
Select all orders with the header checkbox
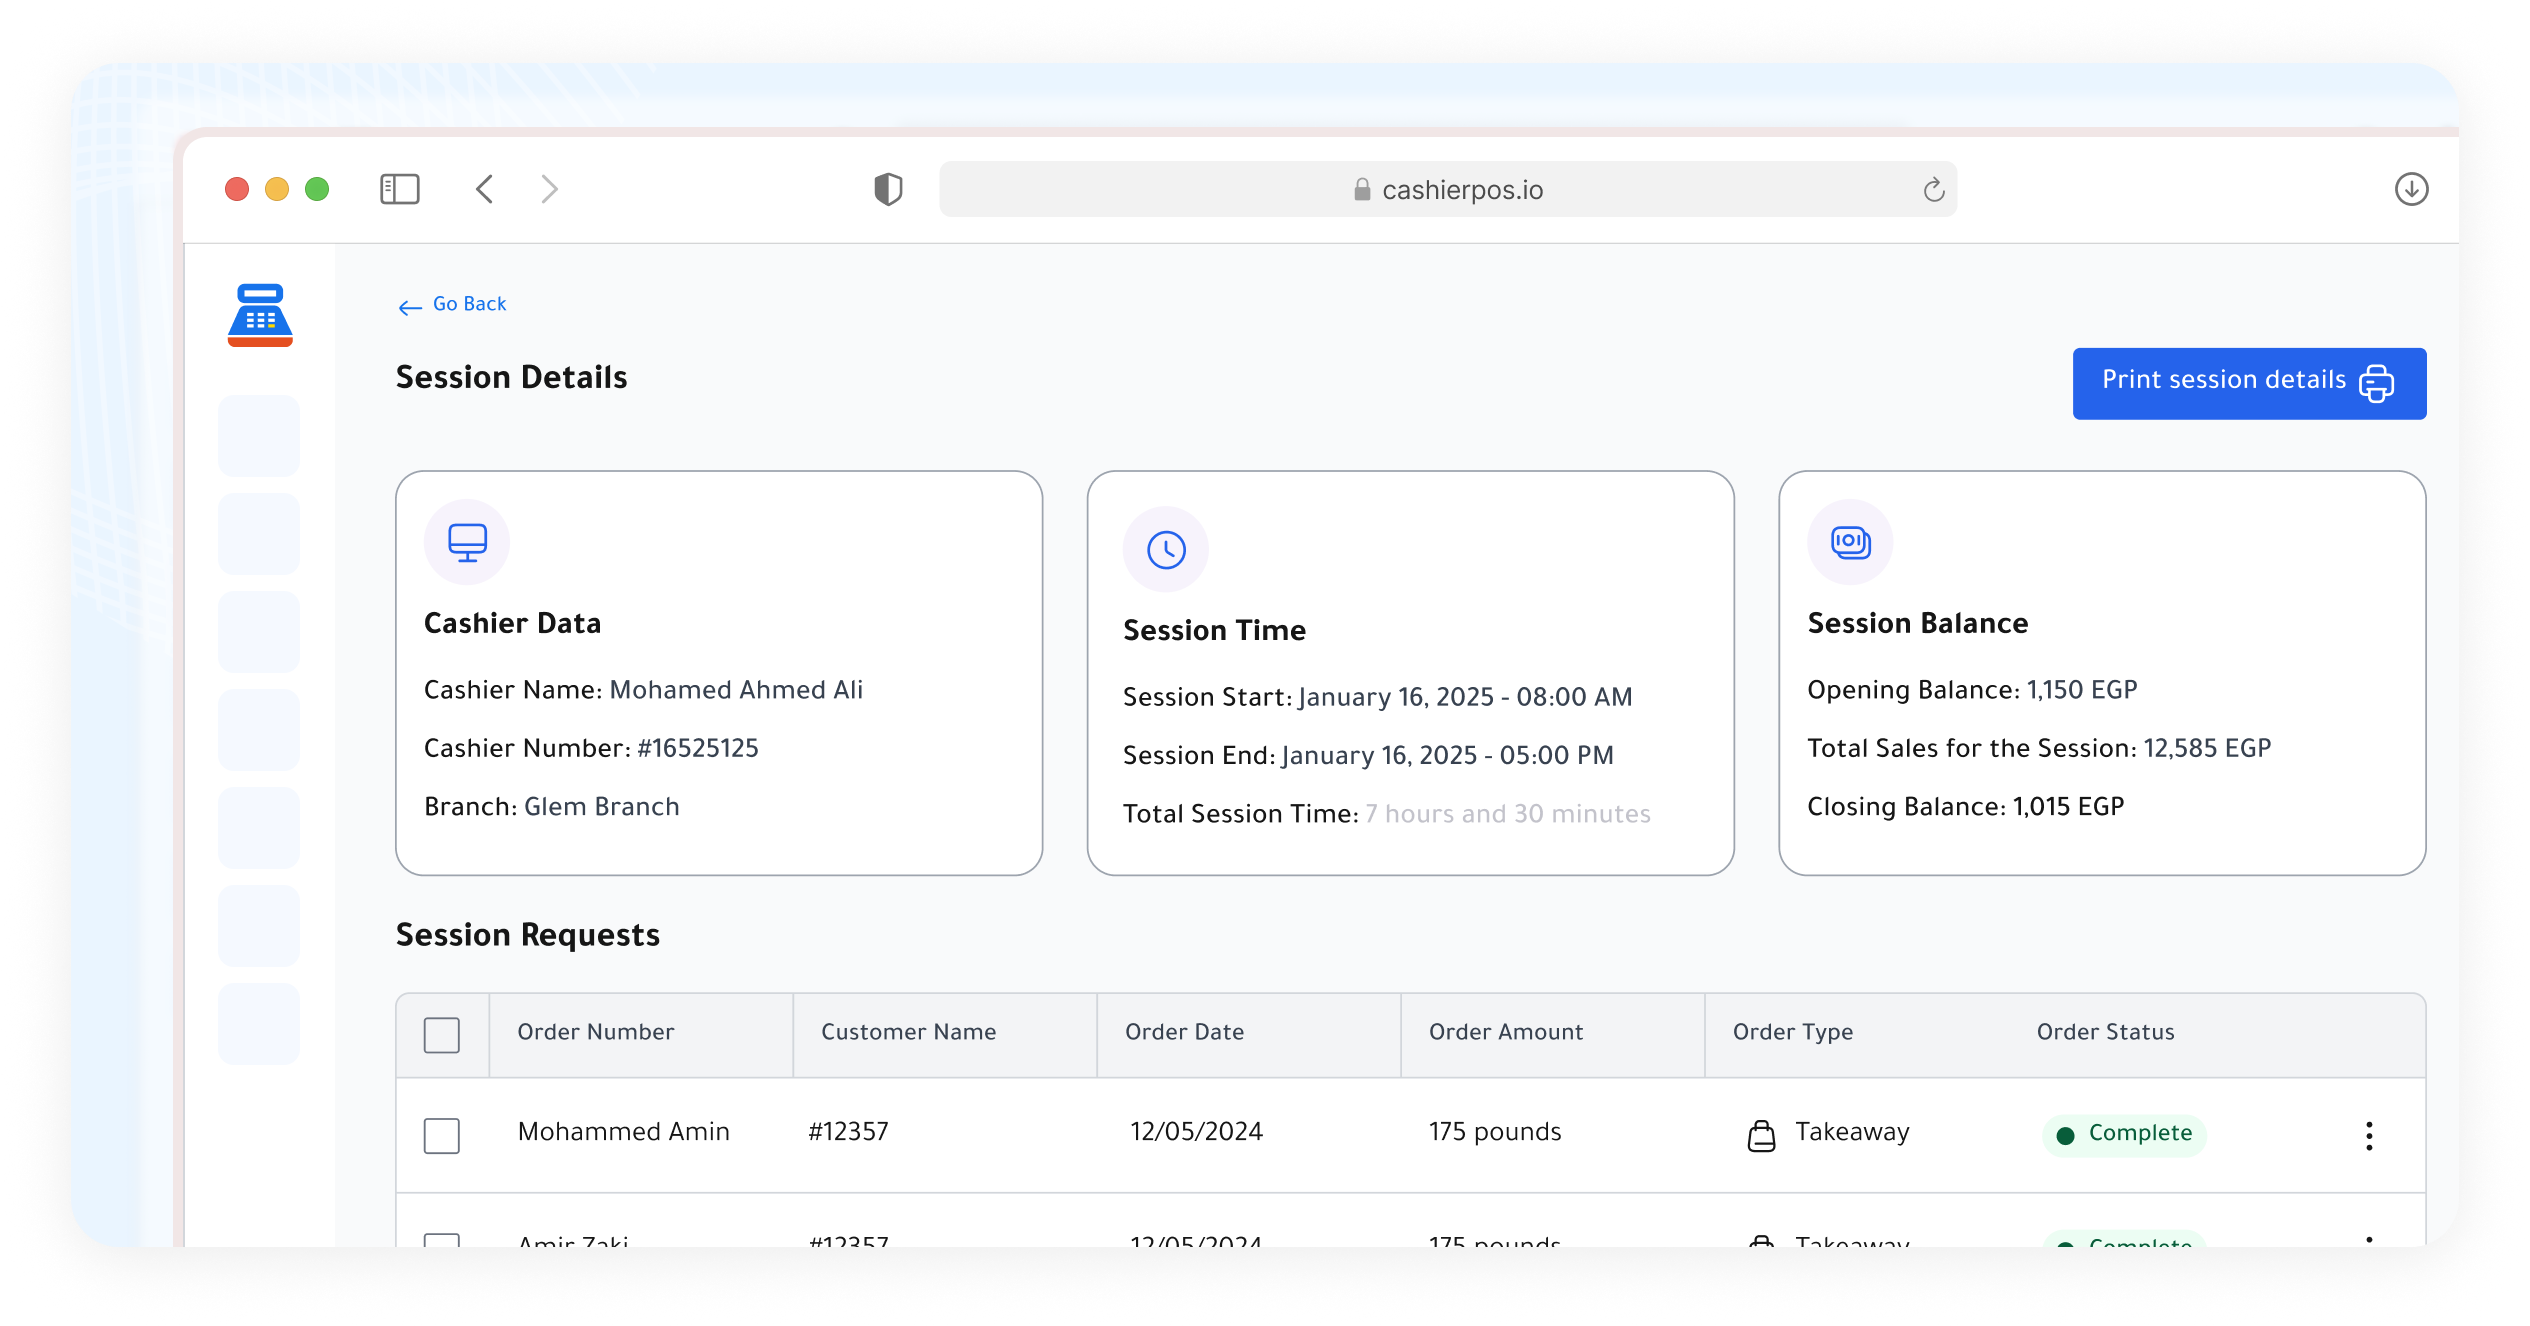(x=441, y=1035)
